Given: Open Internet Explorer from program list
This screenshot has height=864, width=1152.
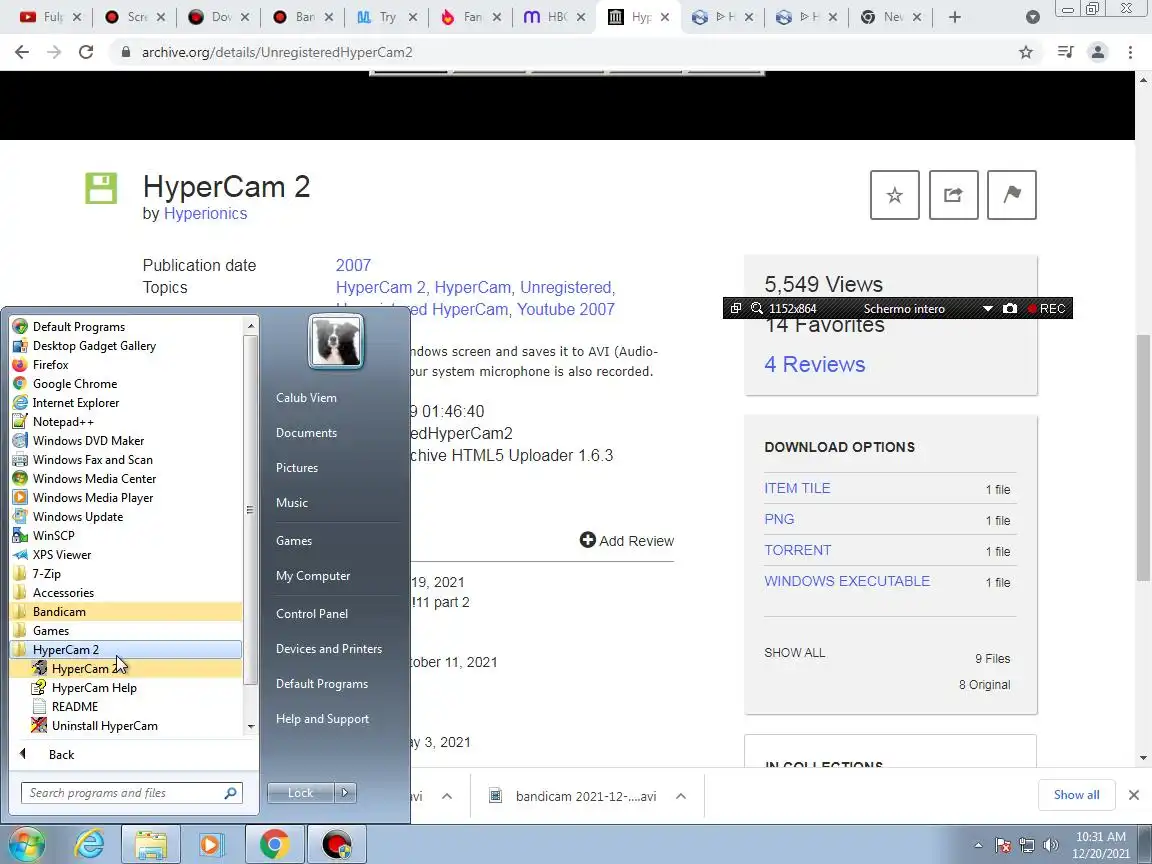Looking at the screenshot, I should 75,403.
